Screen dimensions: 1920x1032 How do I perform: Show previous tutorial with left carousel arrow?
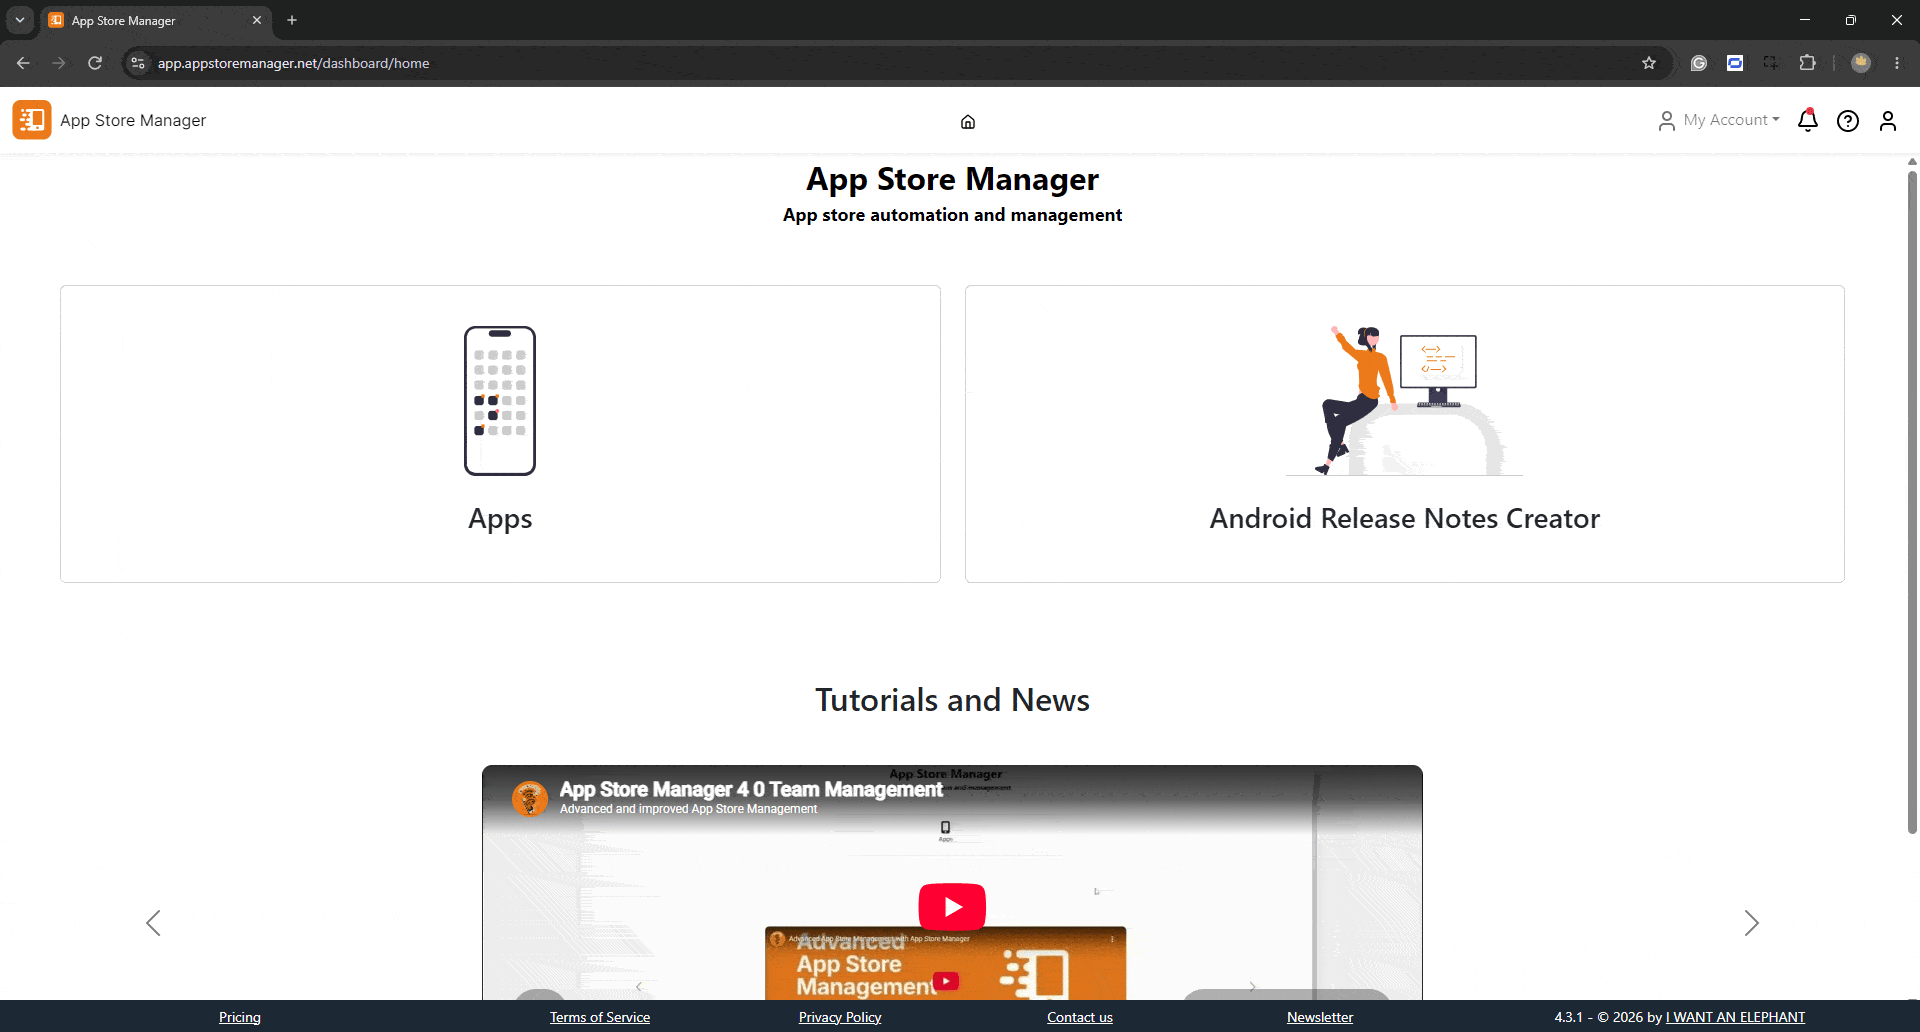click(153, 923)
